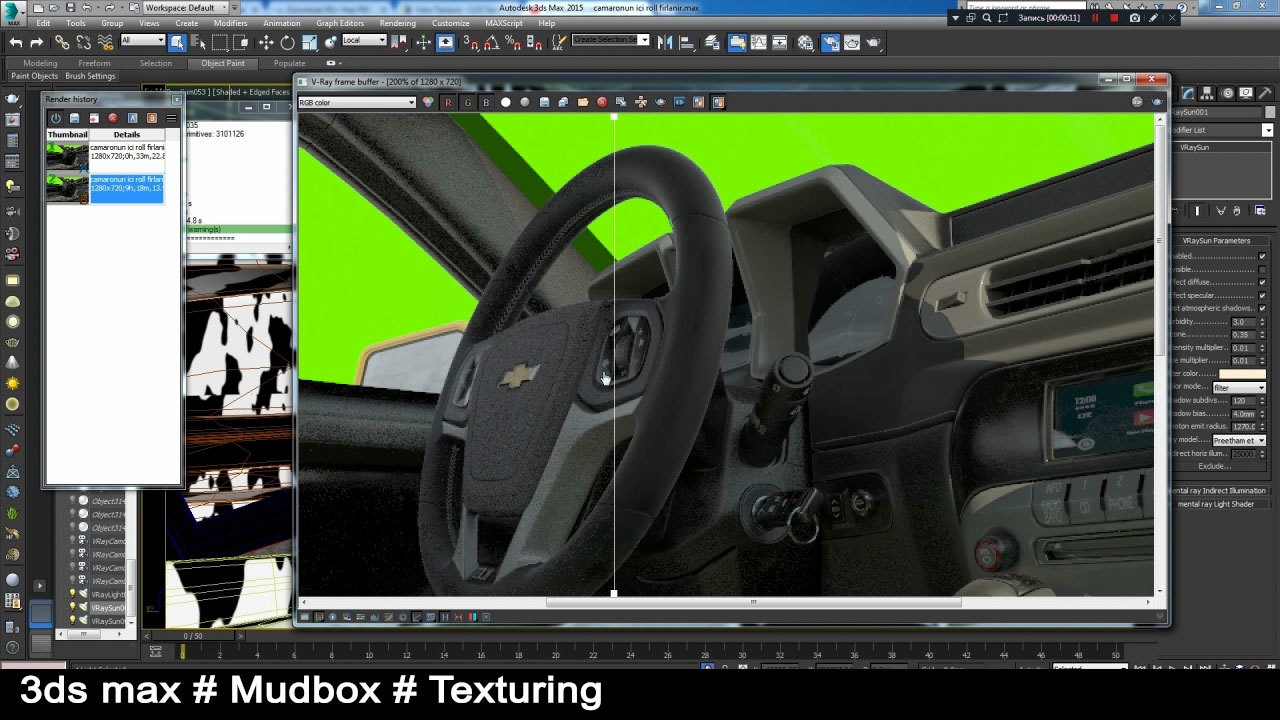Open the RGB color channel dropdown
Viewport: 1280px width, 720px height.
pos(357,102)
